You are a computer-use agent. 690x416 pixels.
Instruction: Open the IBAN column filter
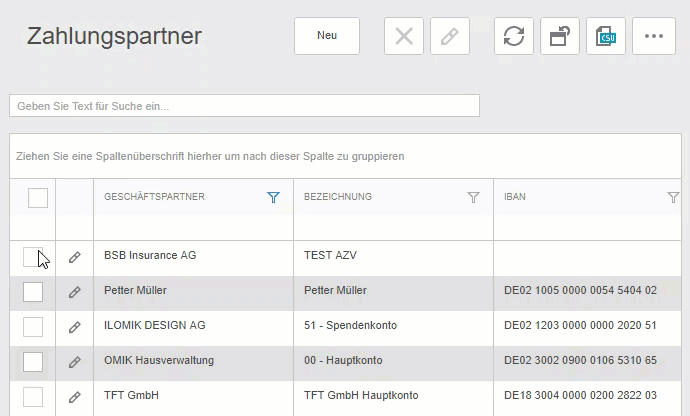(x=673, y=198)
